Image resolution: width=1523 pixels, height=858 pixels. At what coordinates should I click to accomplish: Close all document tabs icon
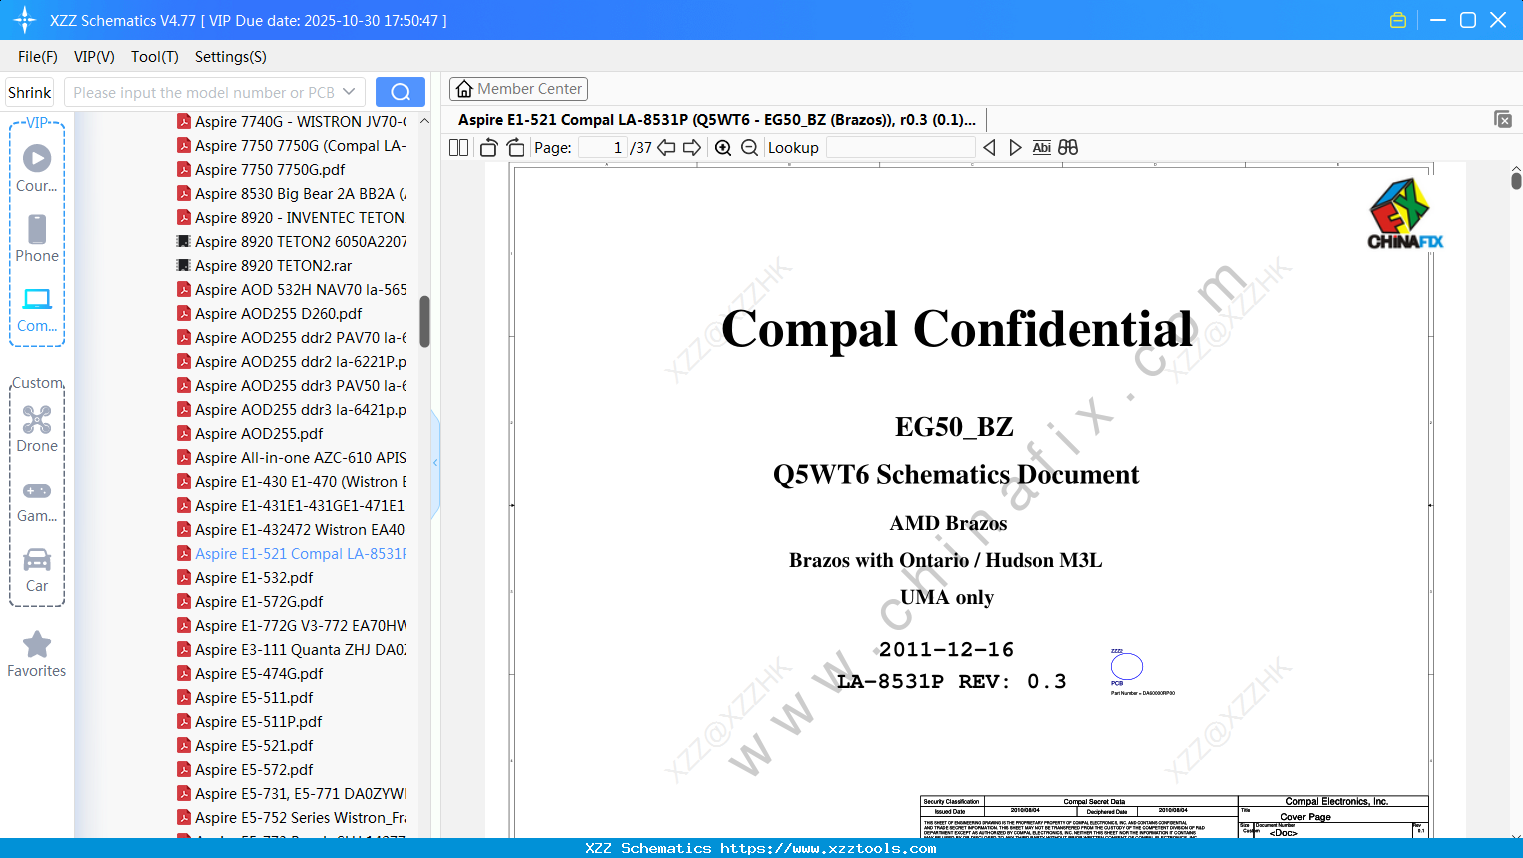pyautogui.click(x=1503, y=119)
